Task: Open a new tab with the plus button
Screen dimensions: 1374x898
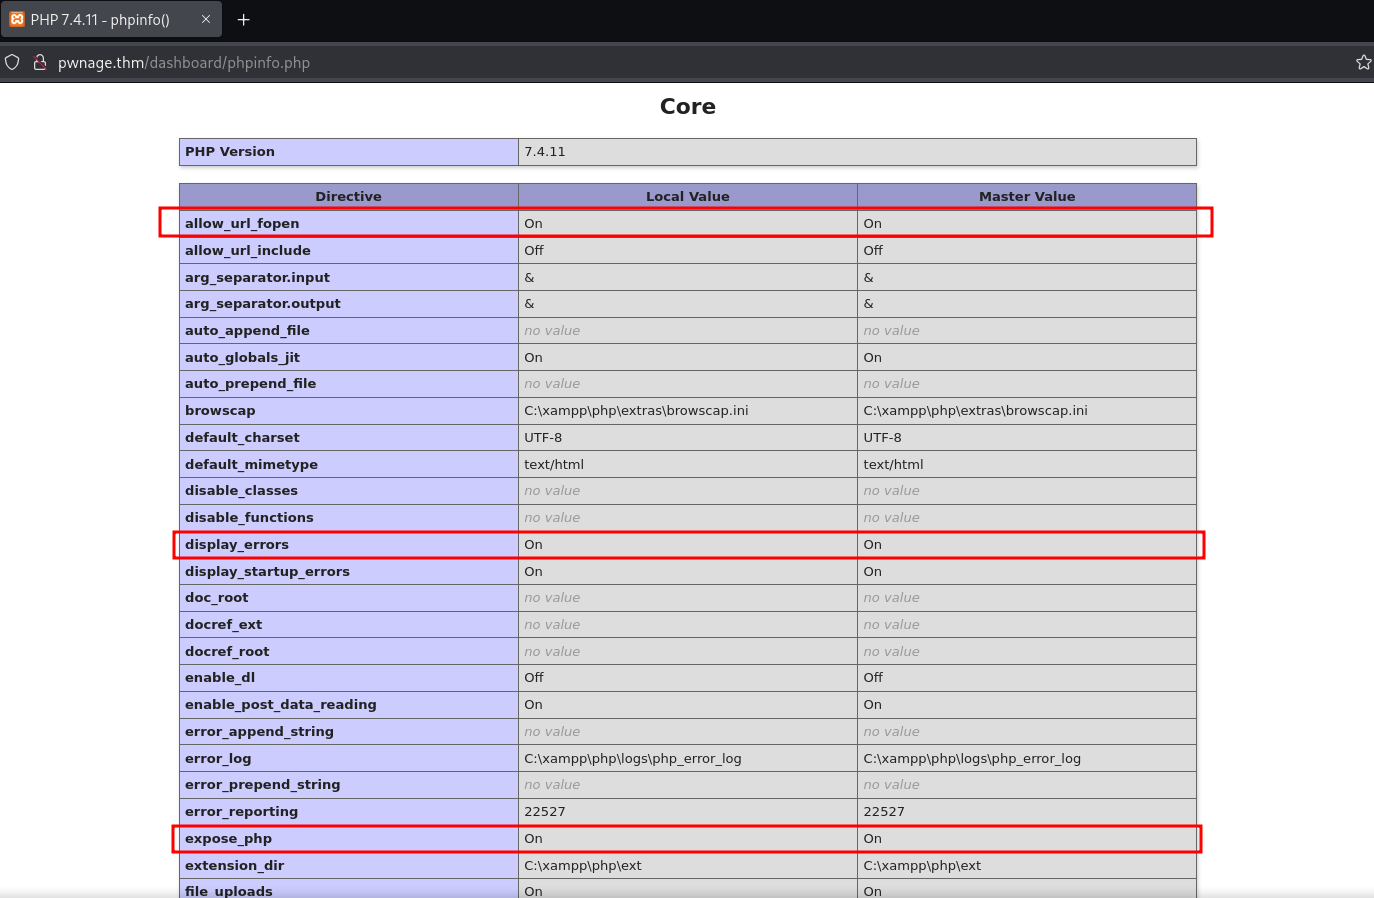Action: coord(243,19)
